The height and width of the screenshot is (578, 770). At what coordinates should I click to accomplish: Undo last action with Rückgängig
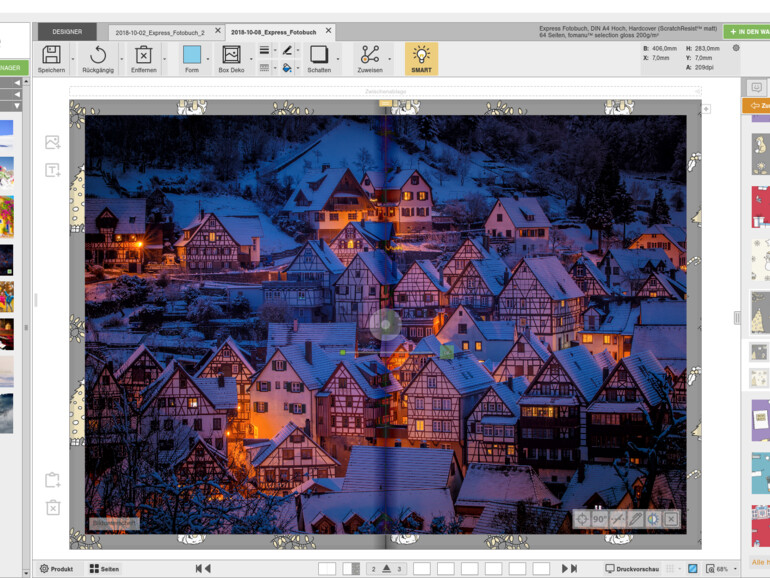click(98, 58)
